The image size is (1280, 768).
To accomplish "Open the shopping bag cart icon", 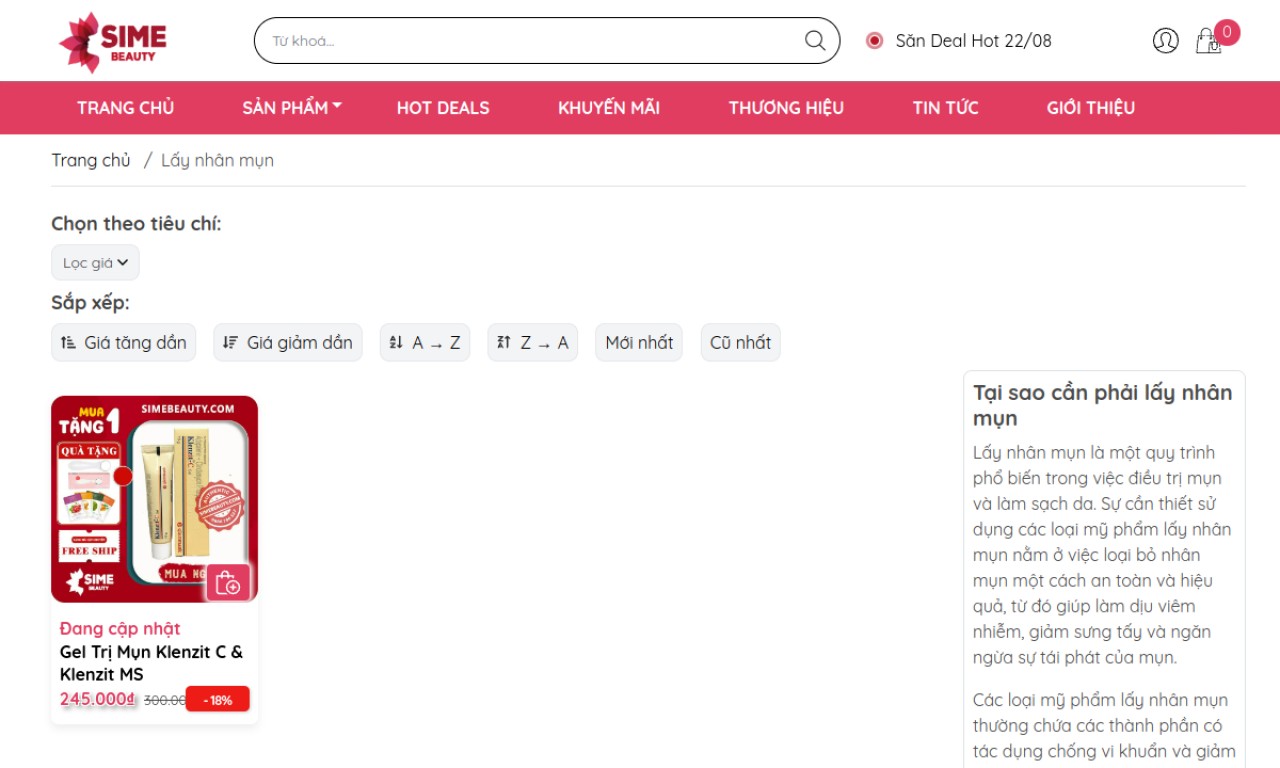I will click(x=1208, y=42).
